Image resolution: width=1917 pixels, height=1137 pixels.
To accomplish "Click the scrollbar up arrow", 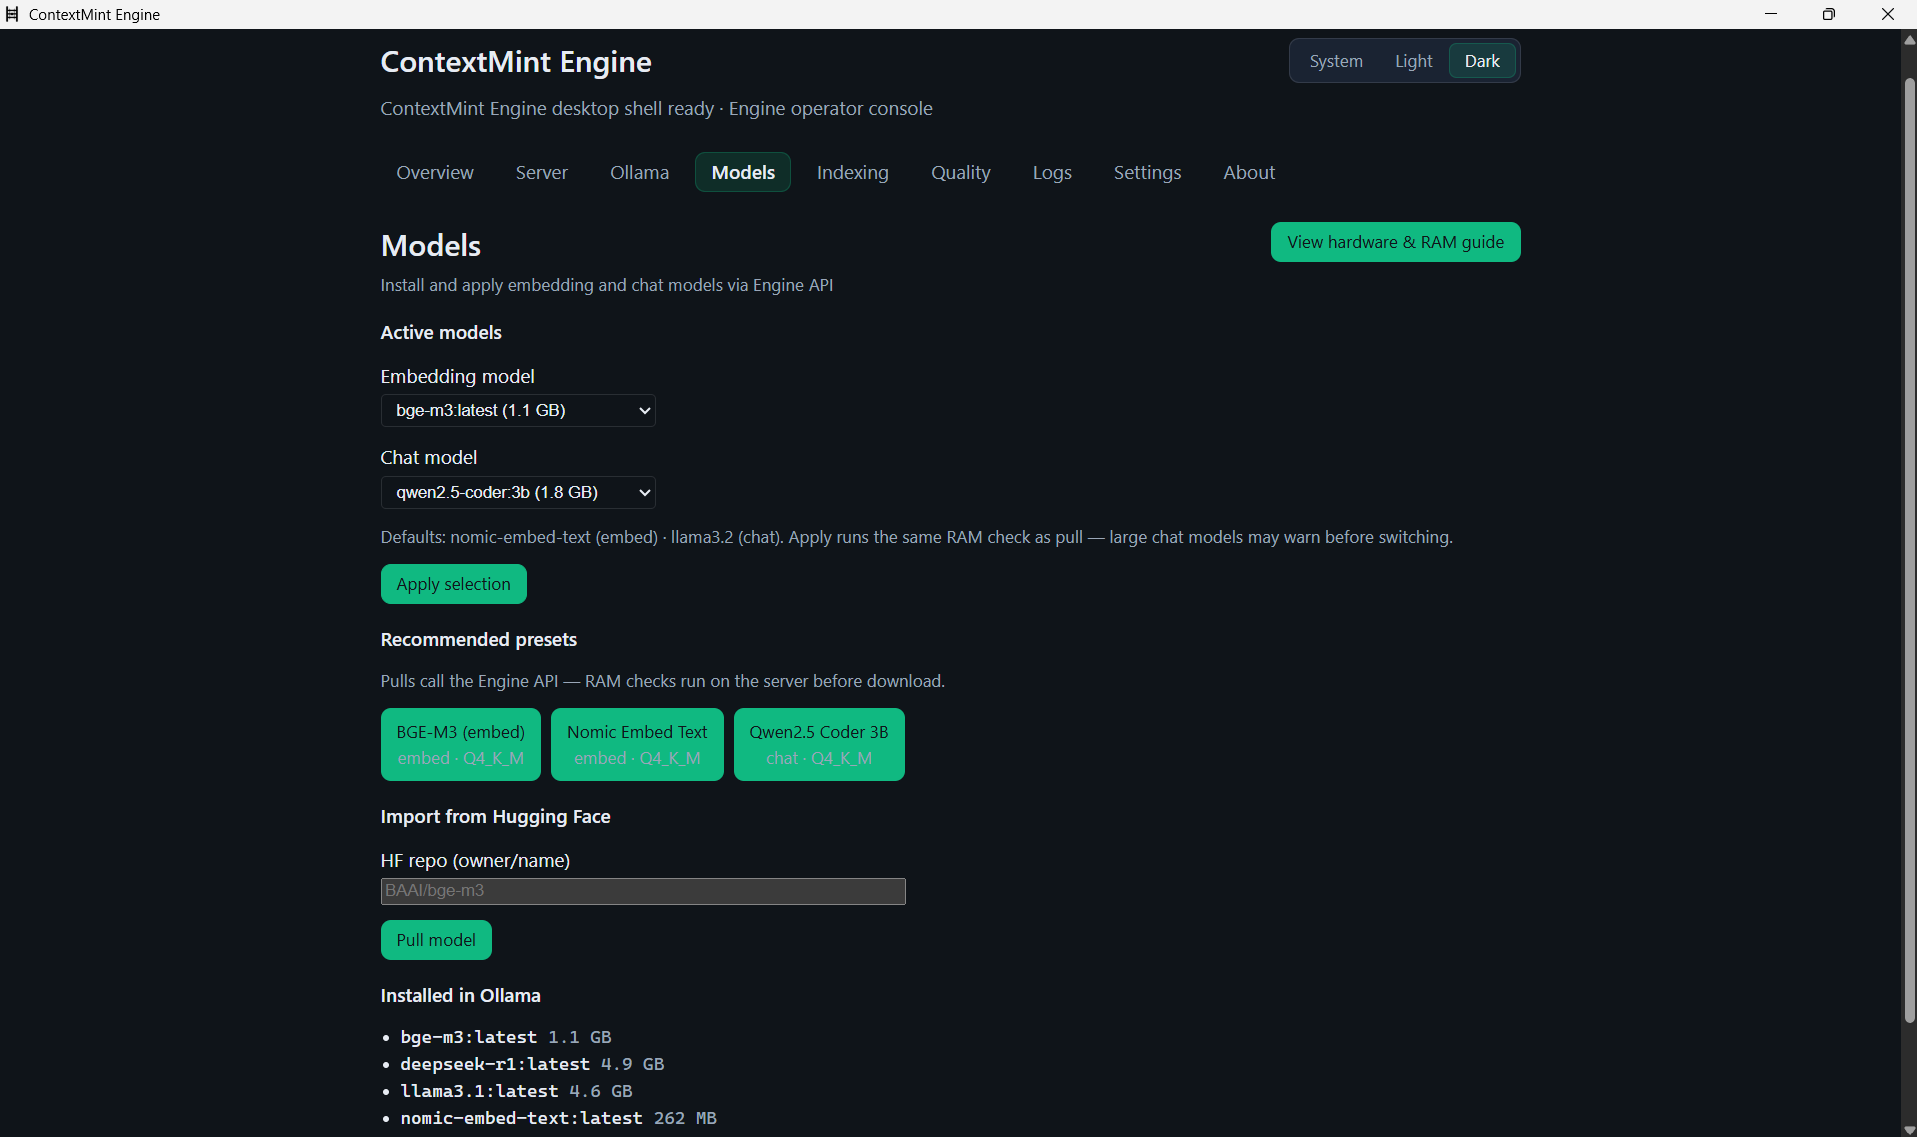I will [x=1908, y=39].
